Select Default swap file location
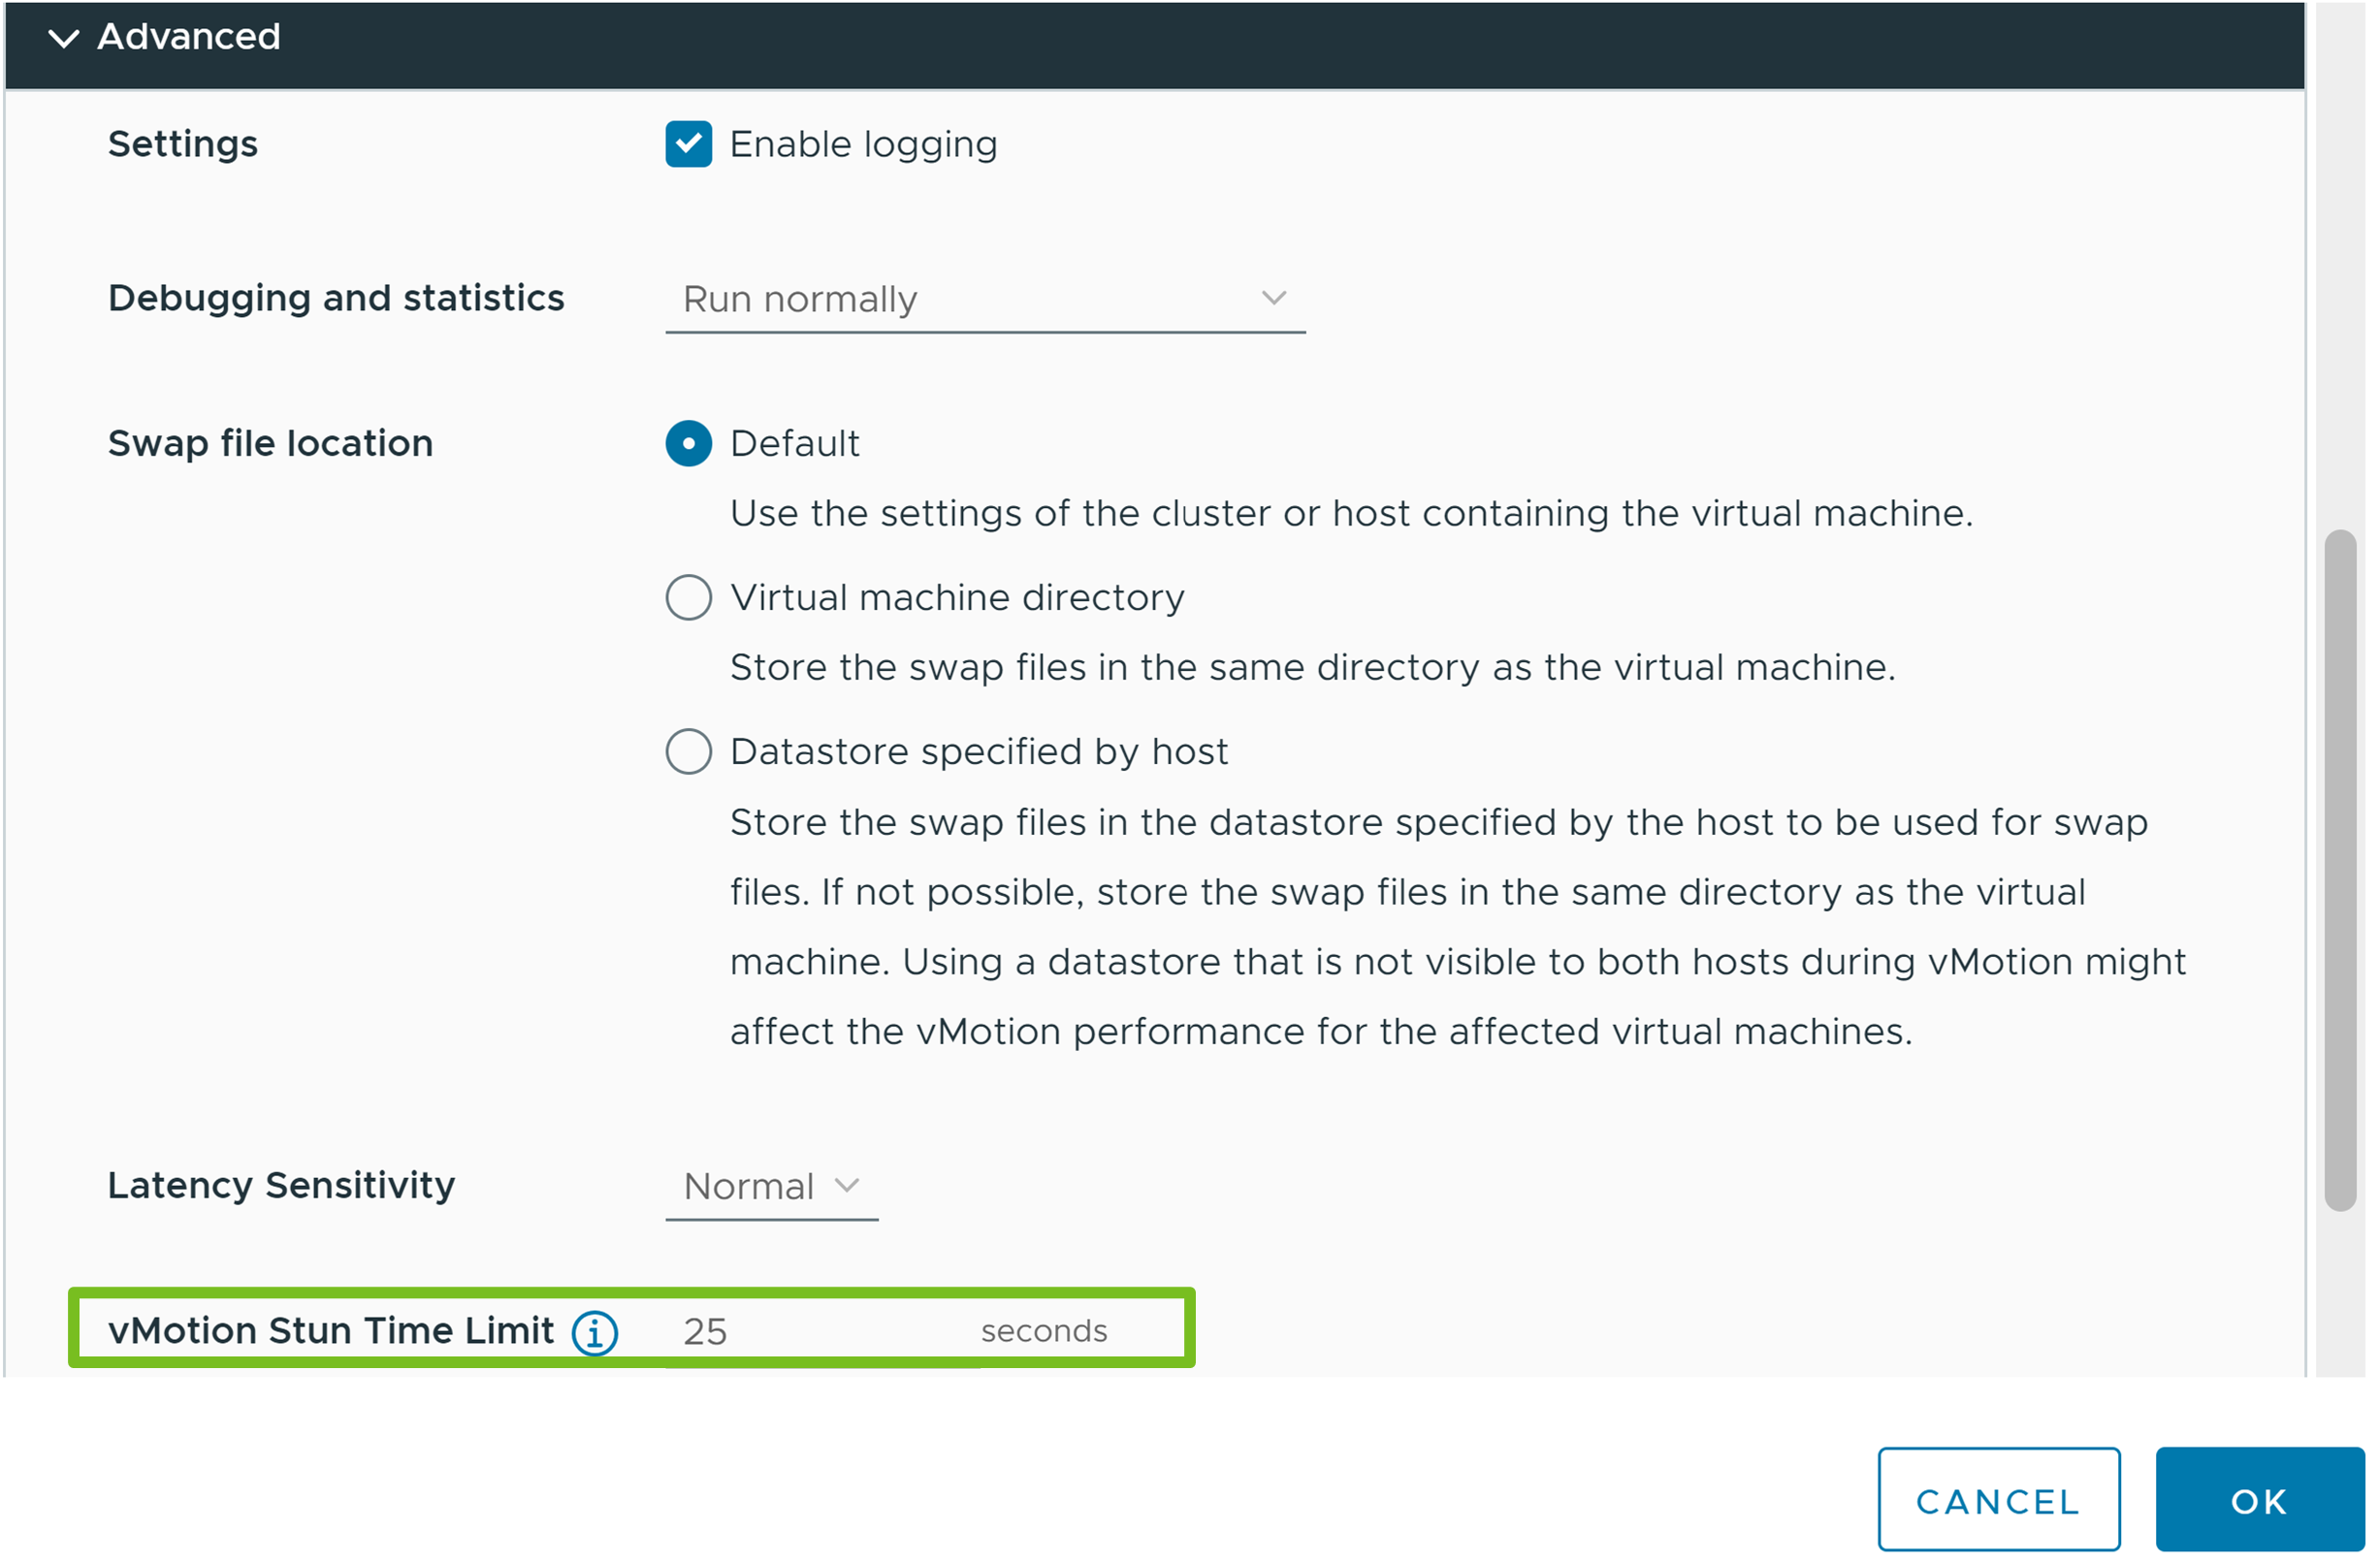 click(686, 443)
